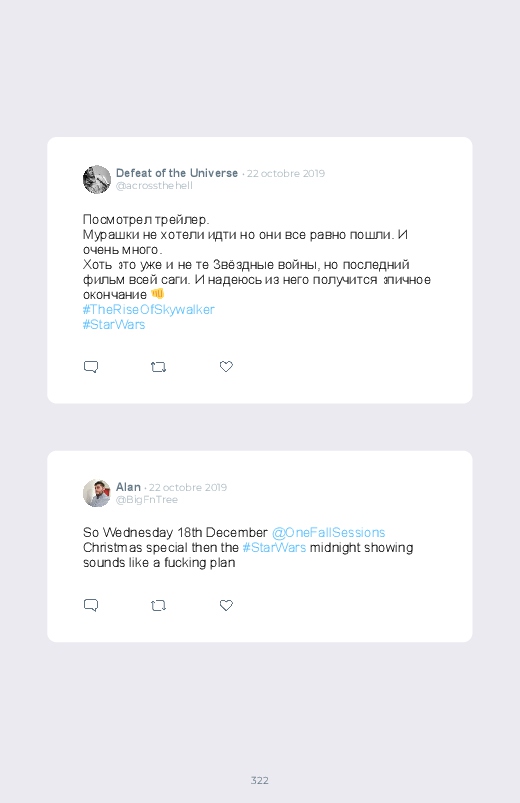
Task: Reply to Alan's tweet
Action: click(x=91, y=605)
